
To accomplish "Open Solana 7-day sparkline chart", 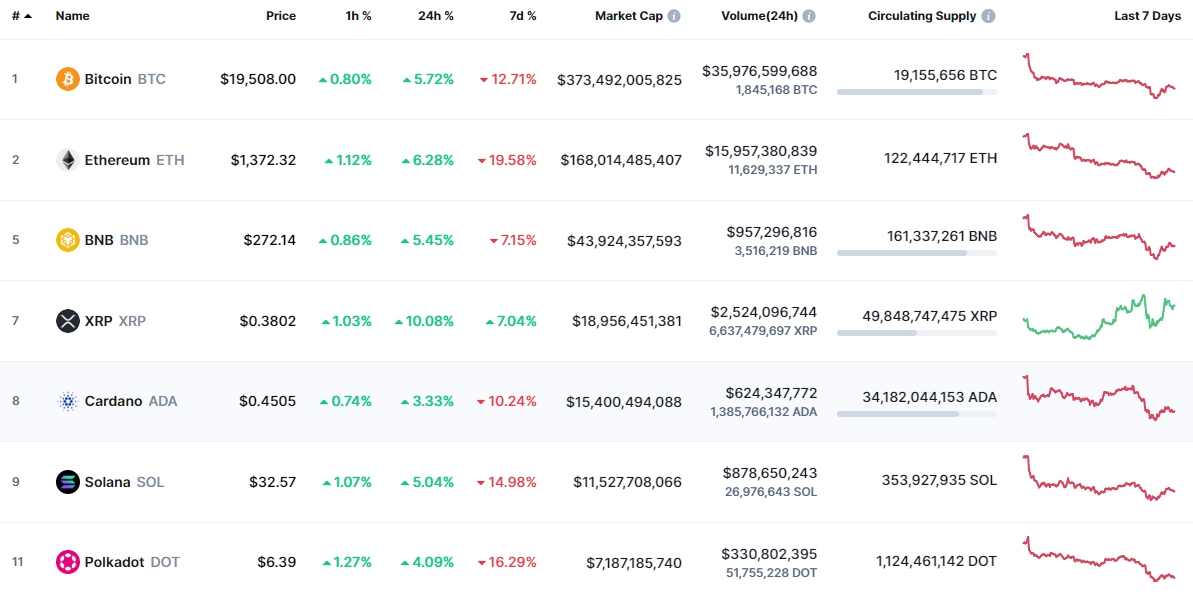I will pos(1099,478).
